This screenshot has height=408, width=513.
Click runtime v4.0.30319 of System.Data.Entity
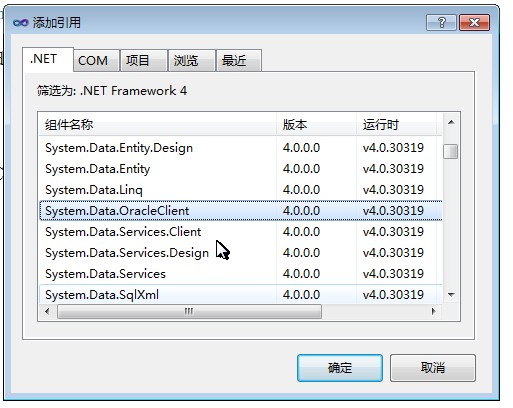(x=393, y=169)
